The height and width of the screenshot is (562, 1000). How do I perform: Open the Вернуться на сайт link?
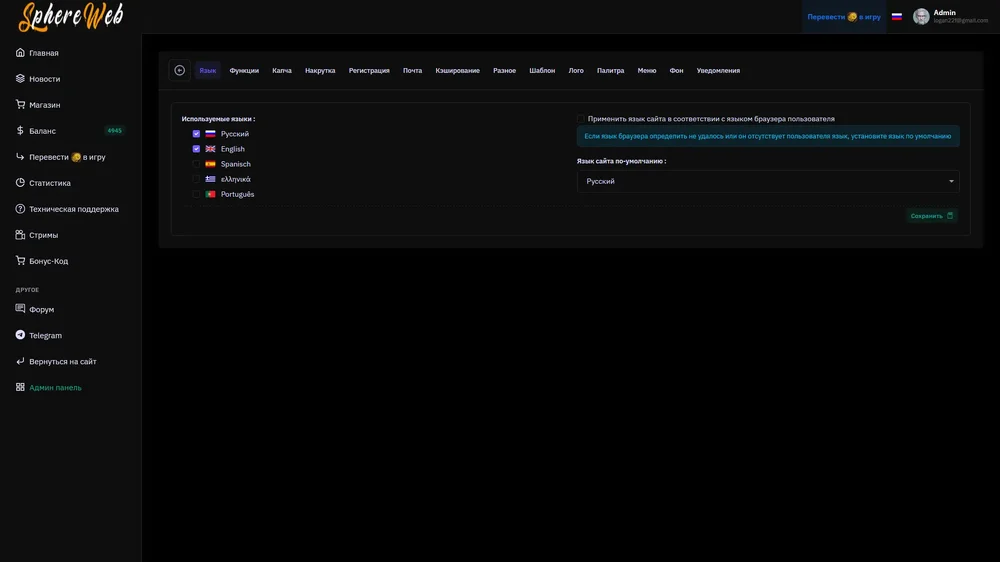point(62,362)
